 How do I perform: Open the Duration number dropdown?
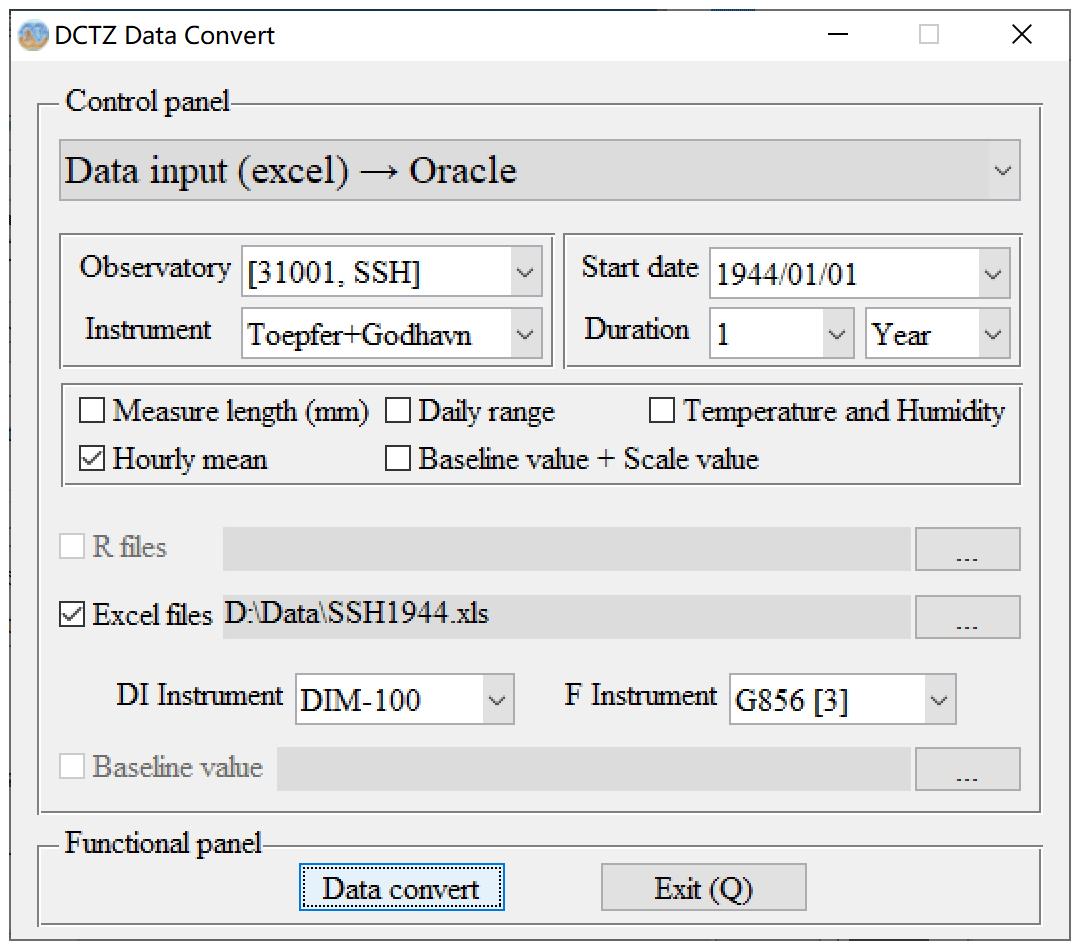coord(836,335)
